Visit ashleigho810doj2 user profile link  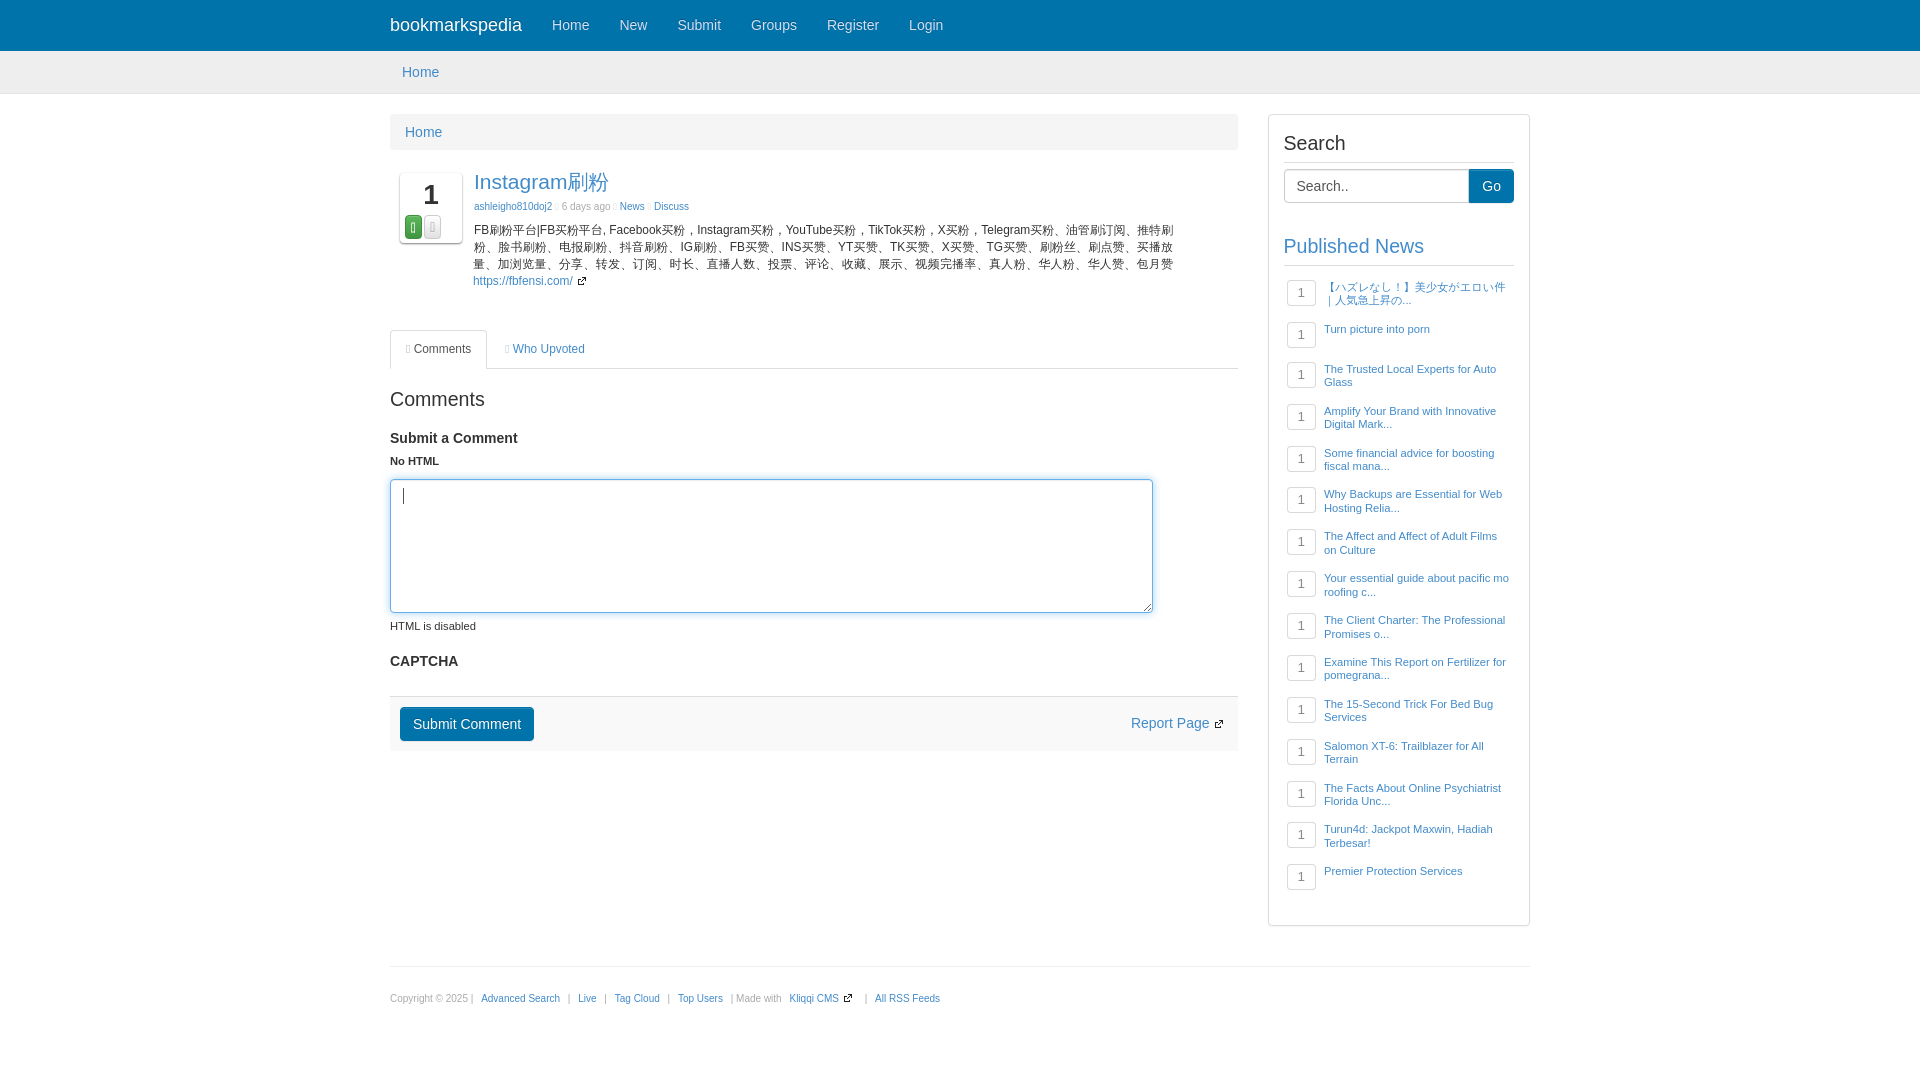click(x=512, y=207)
